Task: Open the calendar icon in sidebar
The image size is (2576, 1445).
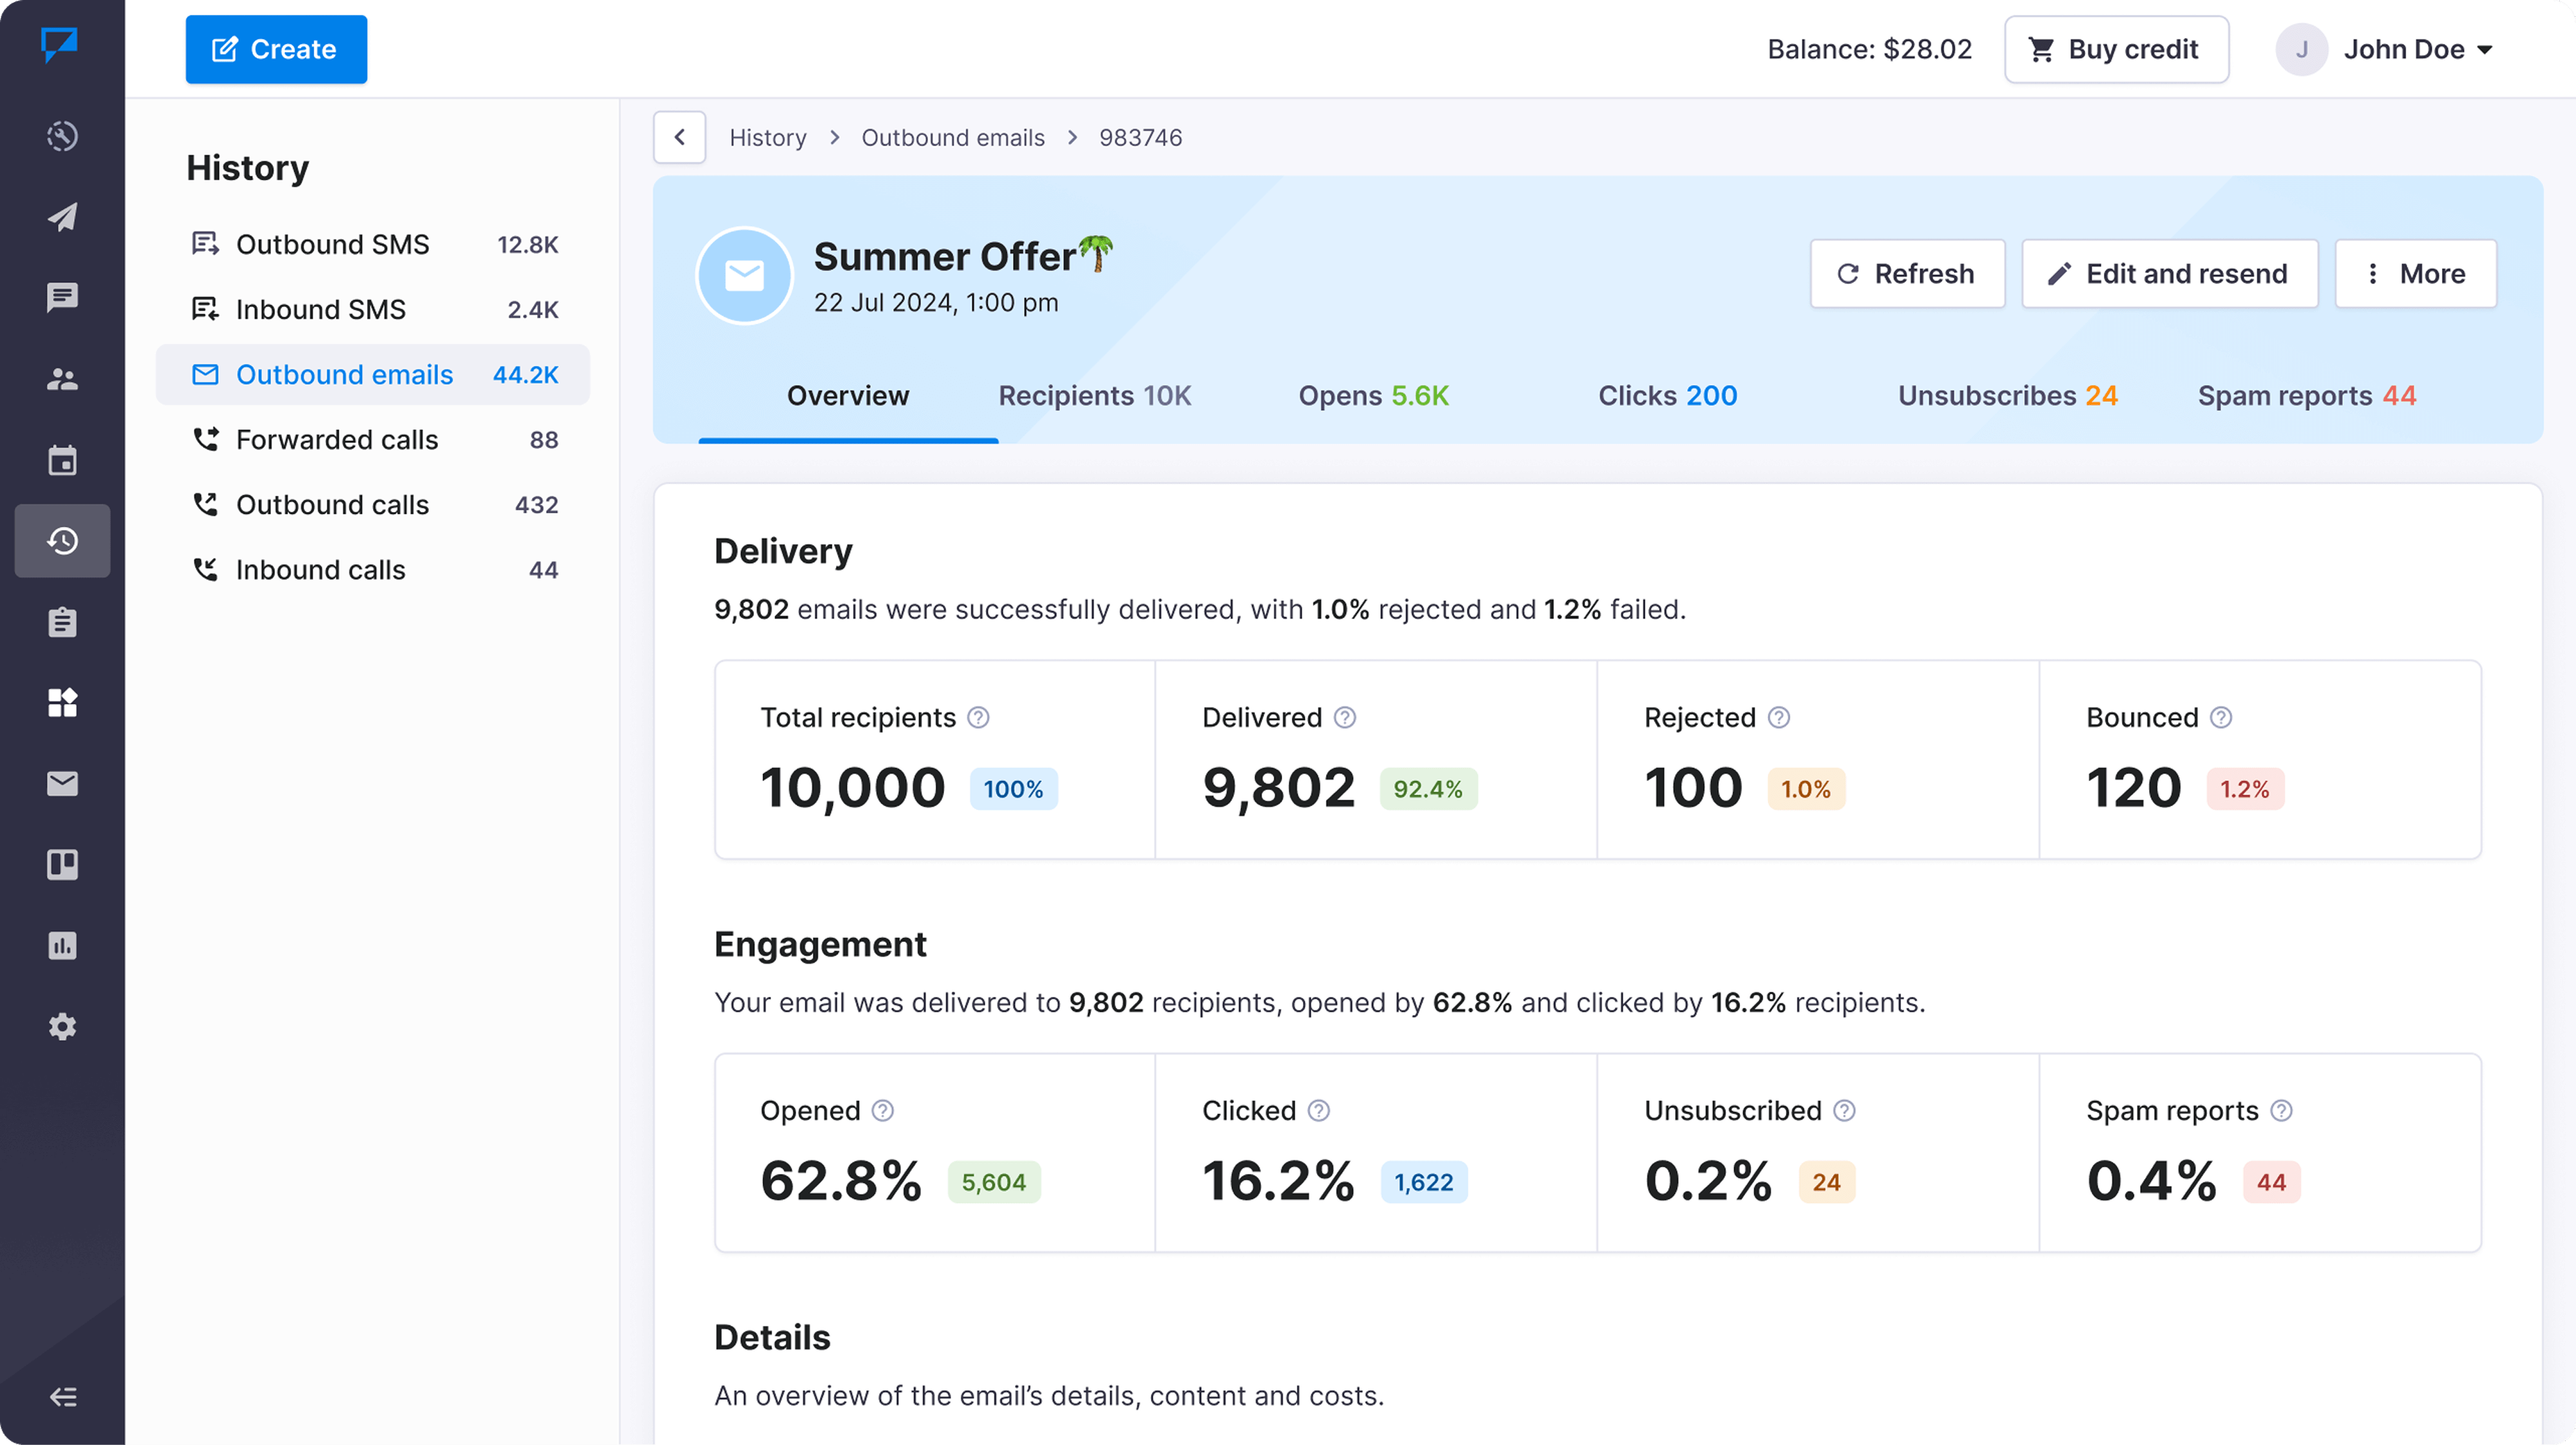Action: coord(62,460)
